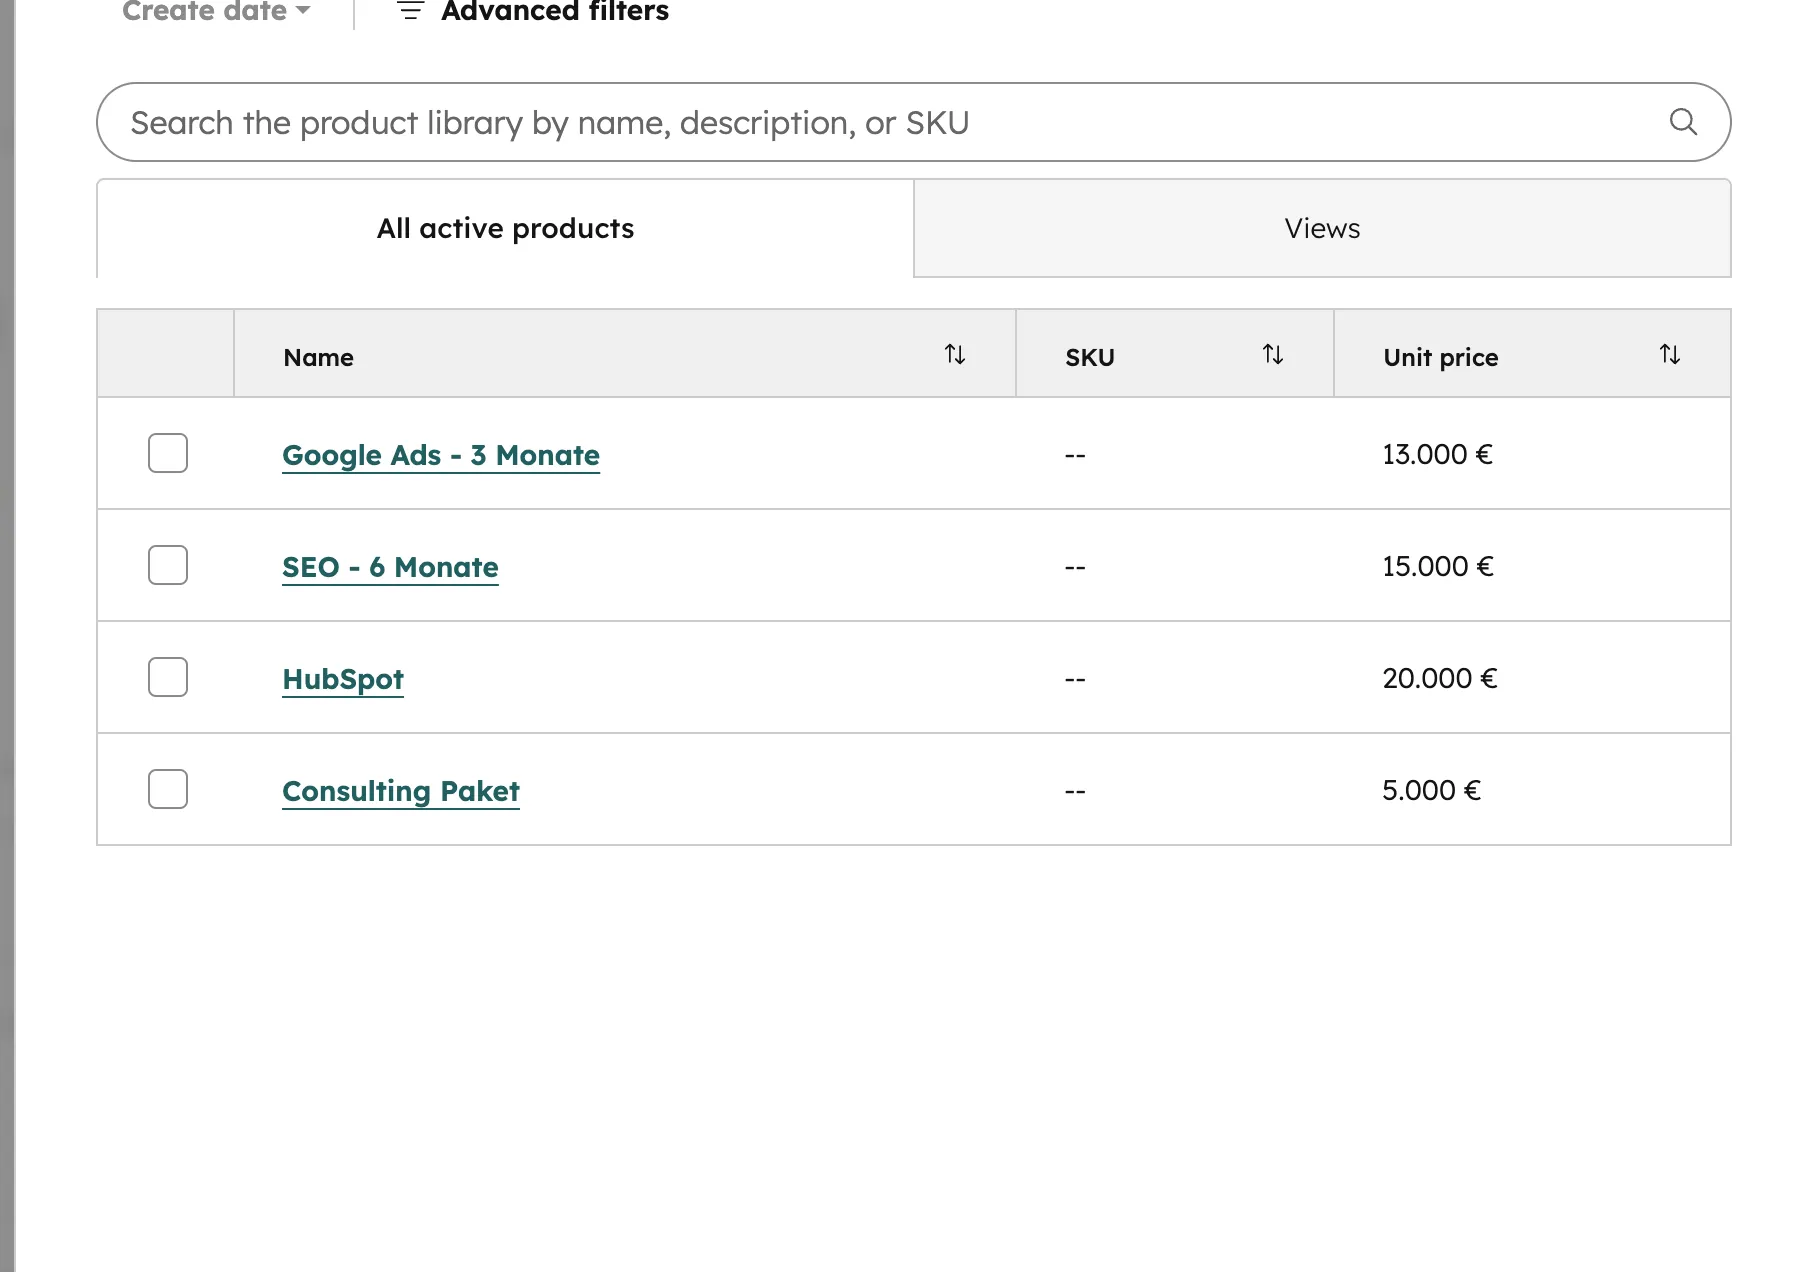Check the HubSpot row checkbox
The image size is (1802, 1272).
coord(167,677)
